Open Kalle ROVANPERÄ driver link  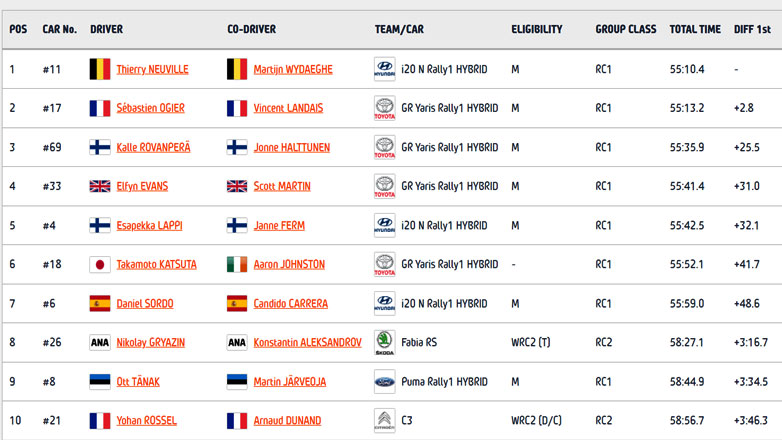click(x=153, y=147)
